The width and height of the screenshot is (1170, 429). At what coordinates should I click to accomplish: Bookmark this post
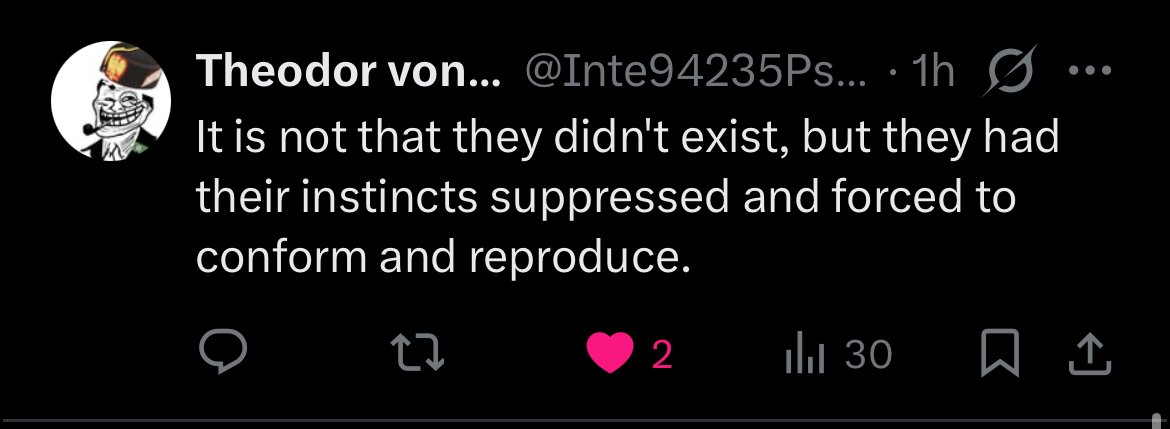coord(996,354)
